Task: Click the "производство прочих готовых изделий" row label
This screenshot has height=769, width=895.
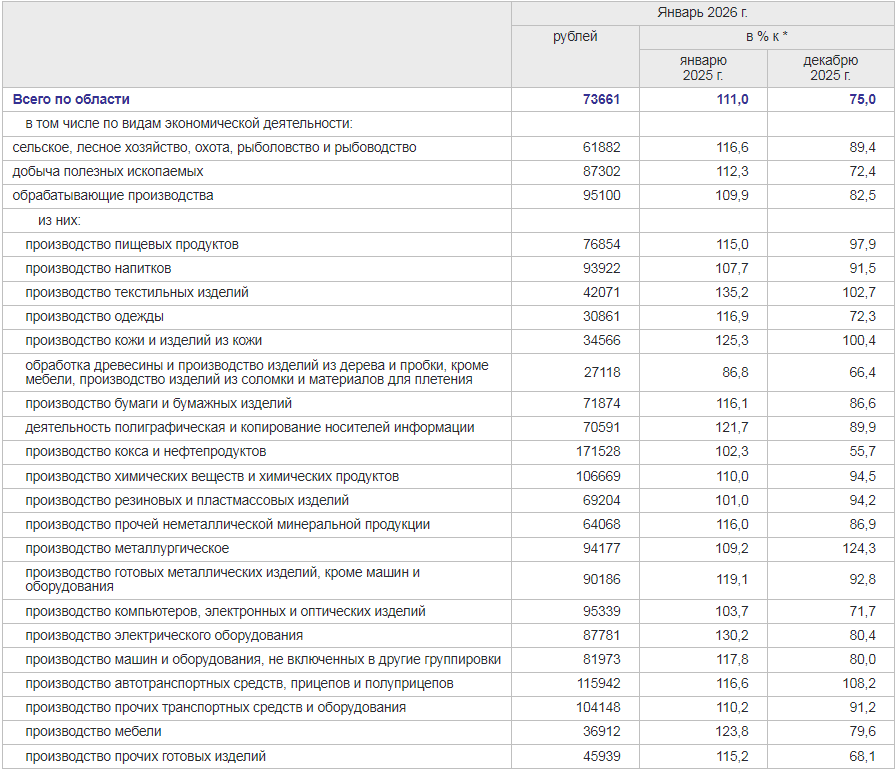Action: pyautogui.click(x=146, y=756)
